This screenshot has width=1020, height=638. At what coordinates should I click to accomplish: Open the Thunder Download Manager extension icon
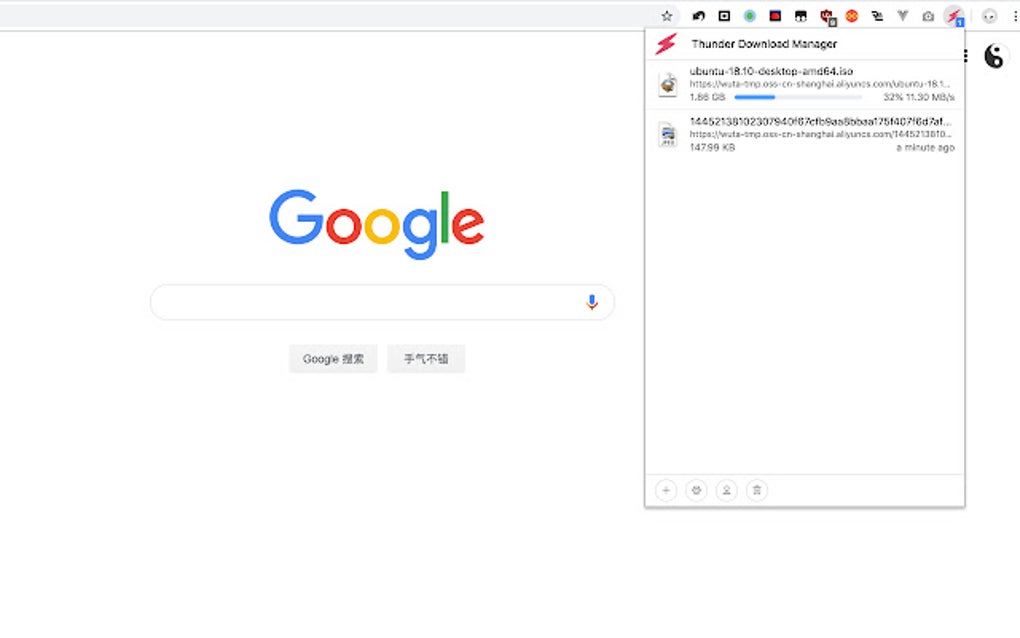click(x=955, y=16)
